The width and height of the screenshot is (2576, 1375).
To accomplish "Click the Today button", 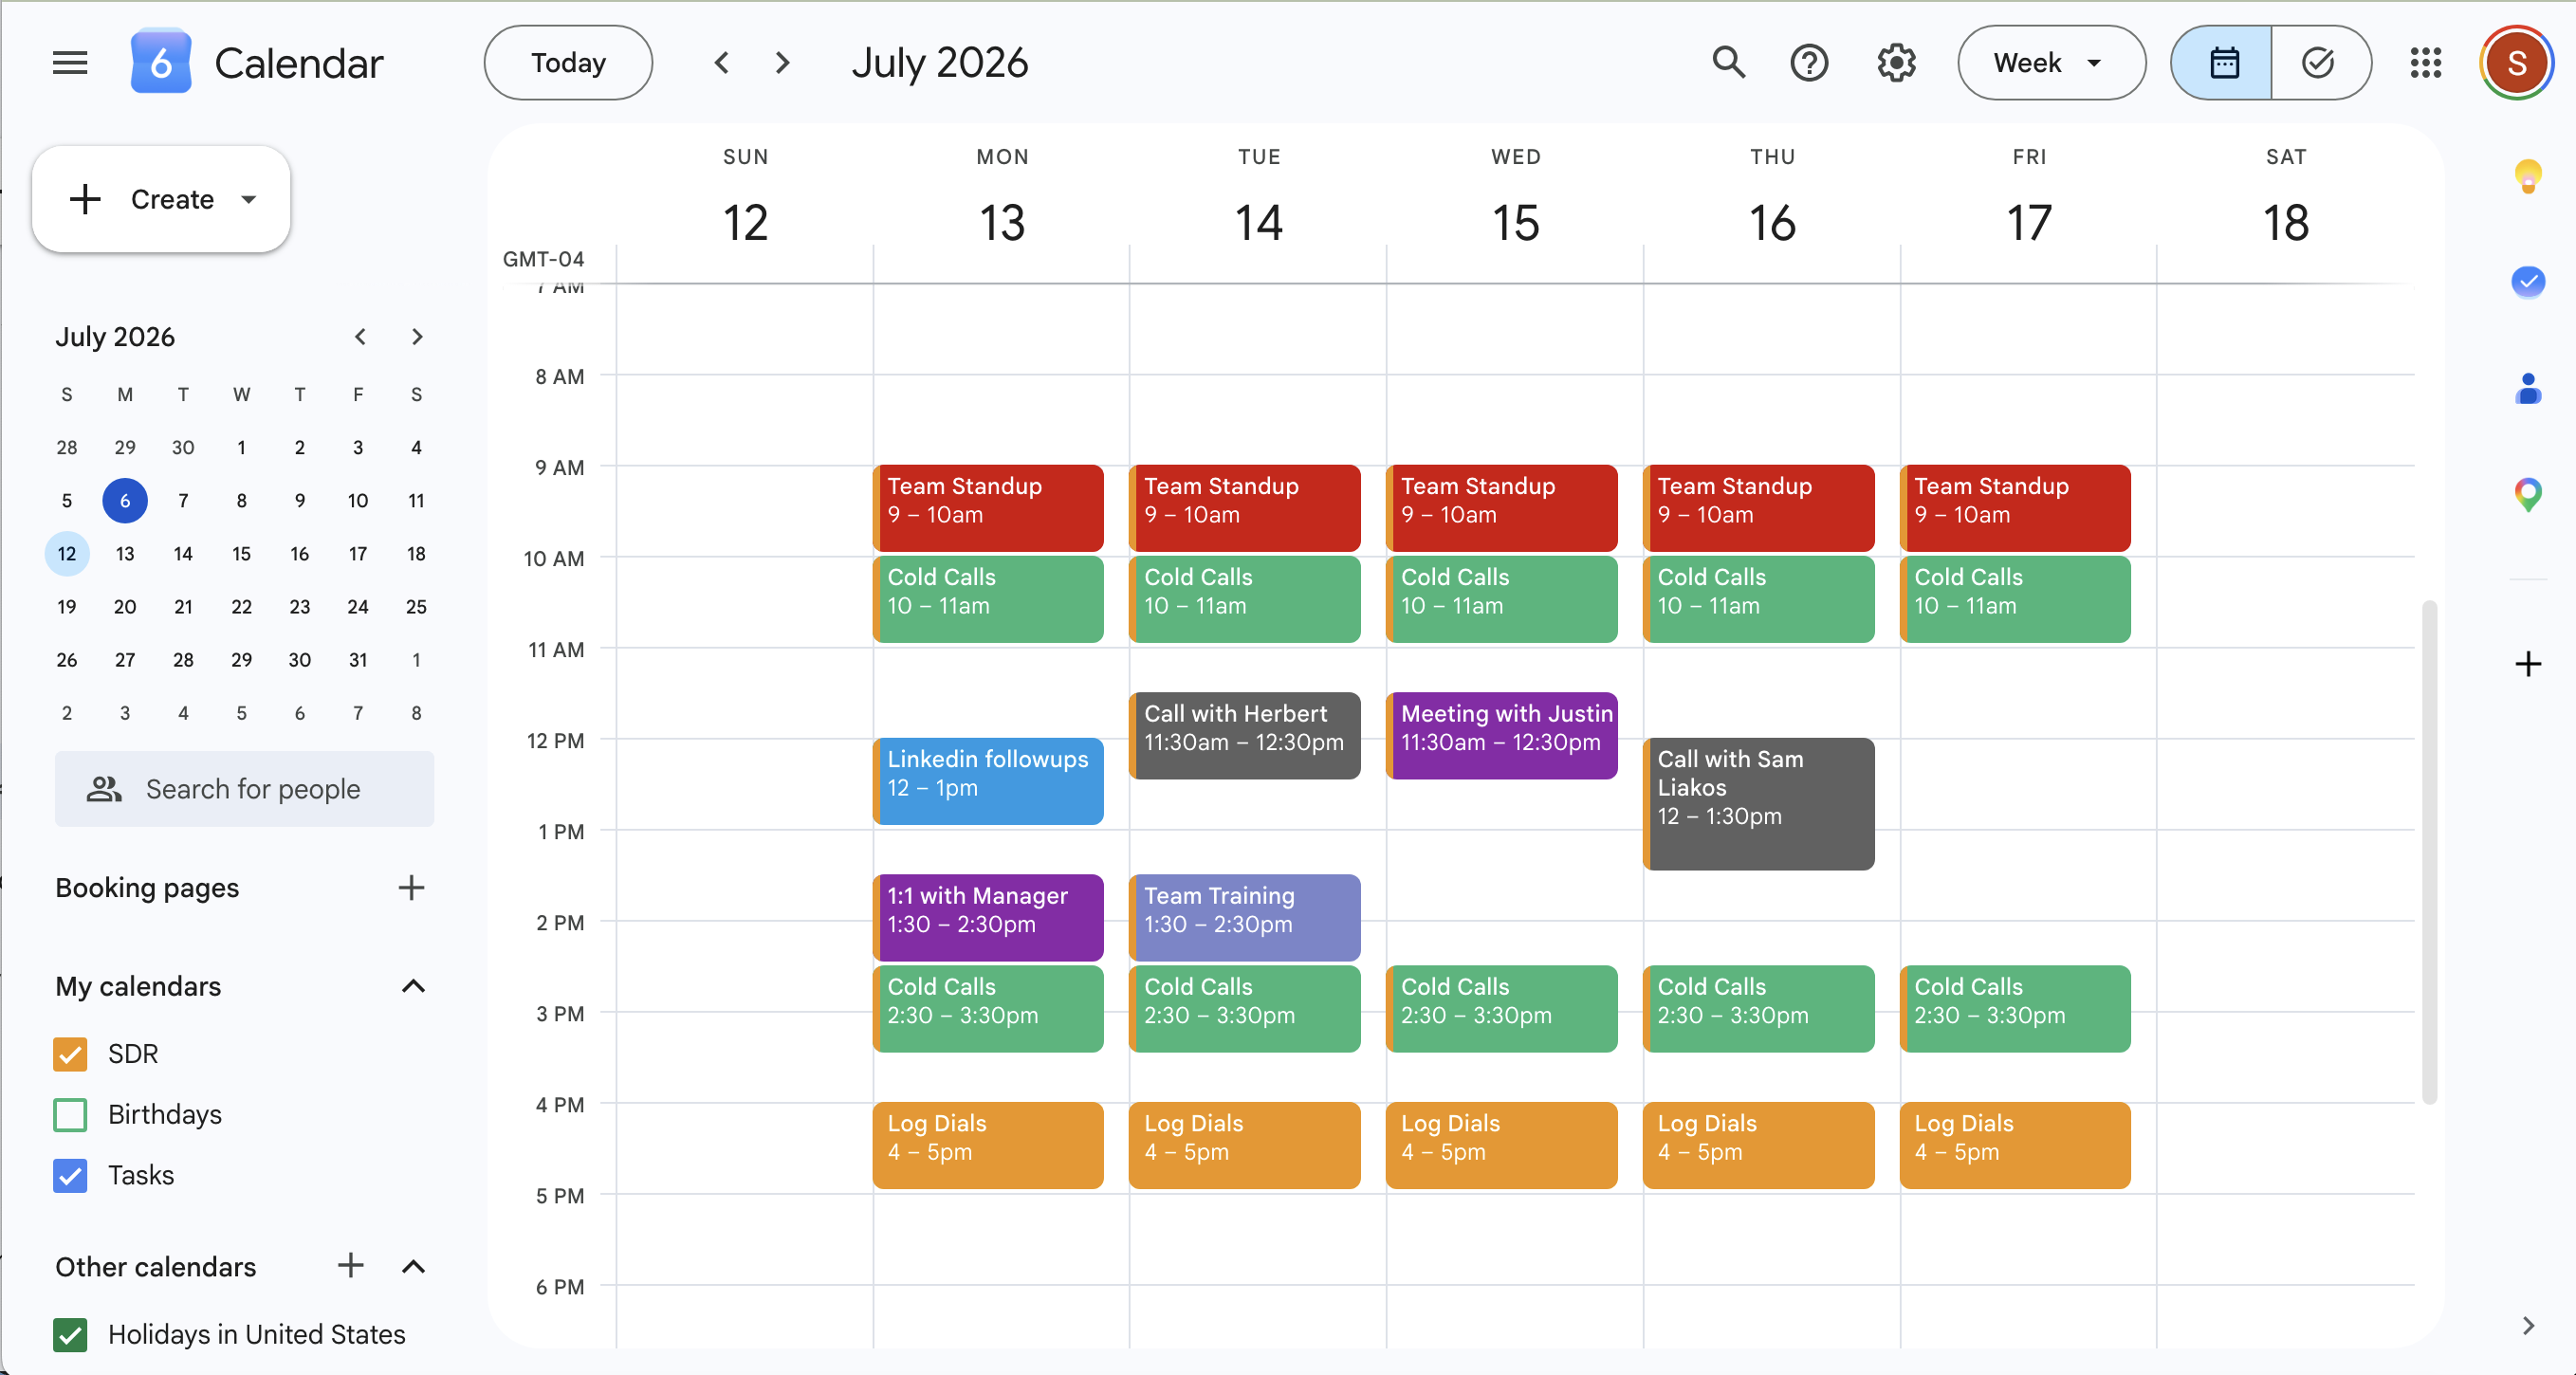I will click(x=568, y=63).
